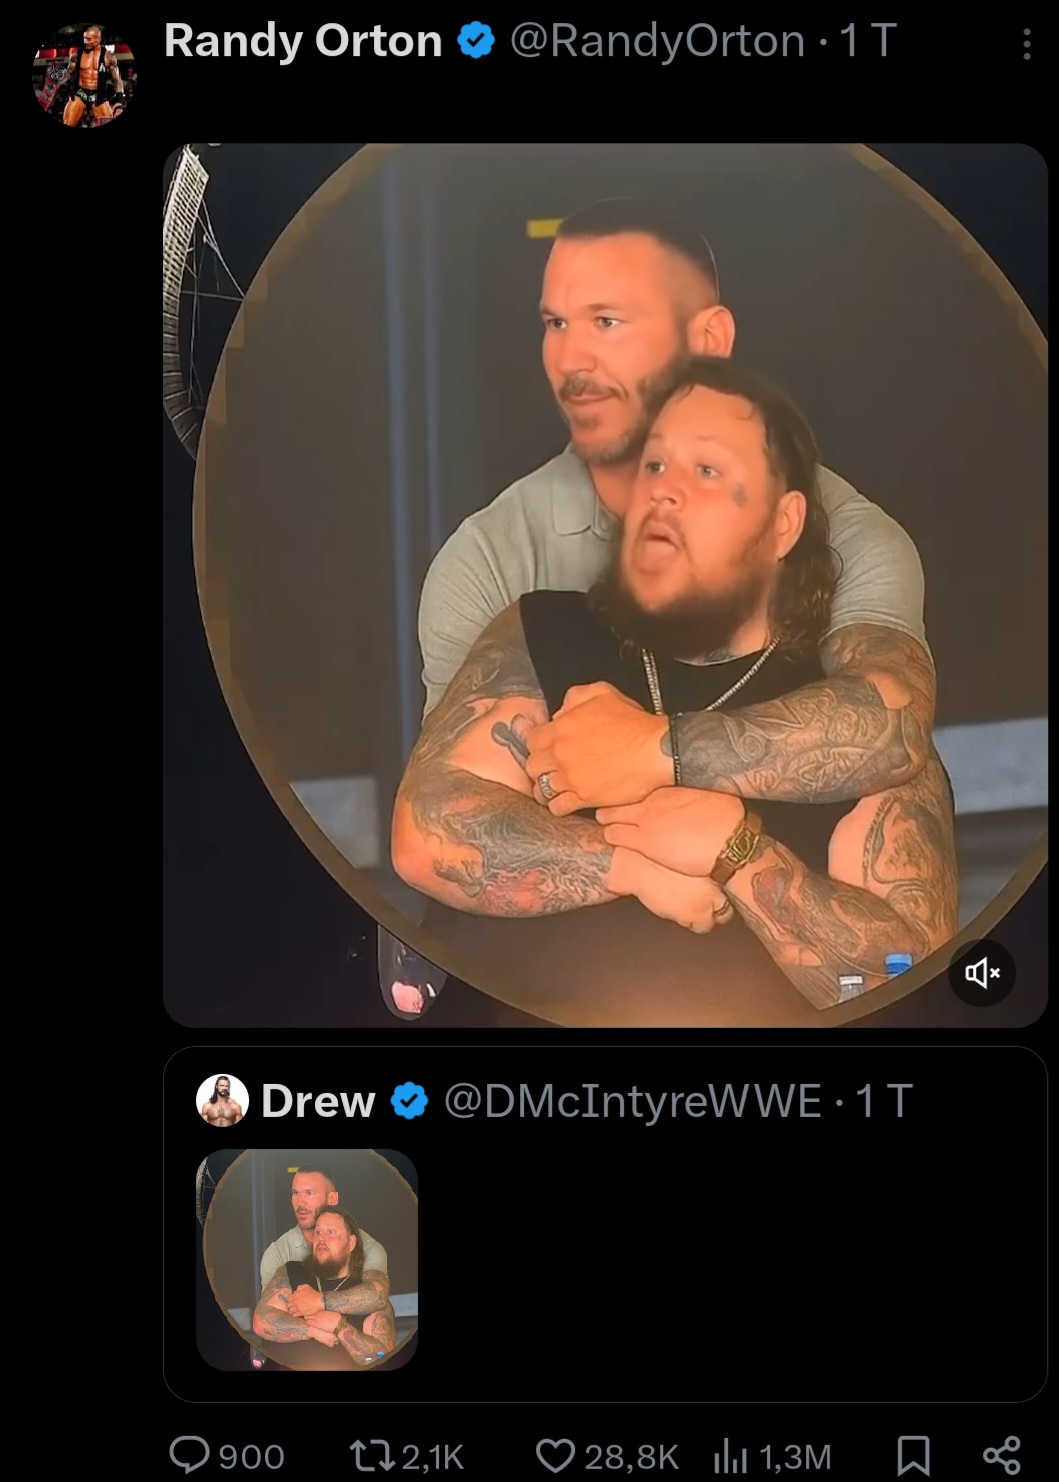Open Drew's small profile avatar
The height and width of the screenshot is (1482, 1059).
223,1101
